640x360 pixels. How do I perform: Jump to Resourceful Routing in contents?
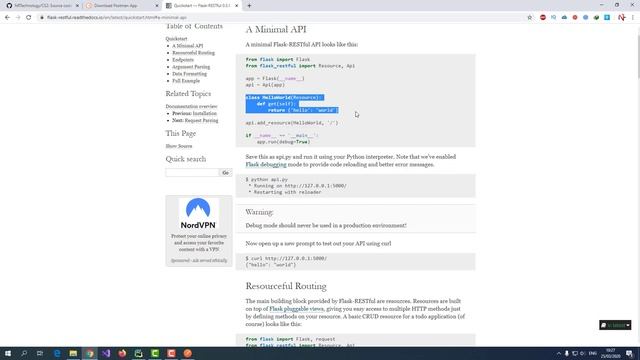(x=193, y=53)
